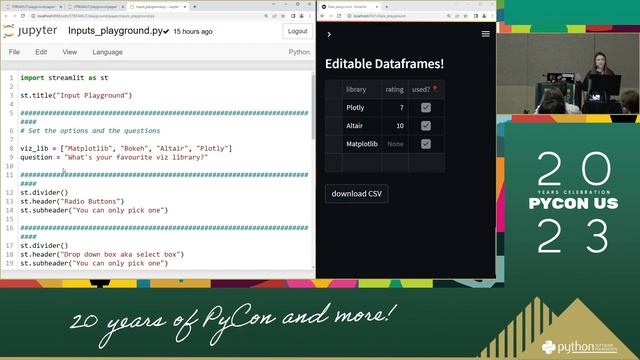Reload the Jupyter browser page

[23, 16]
